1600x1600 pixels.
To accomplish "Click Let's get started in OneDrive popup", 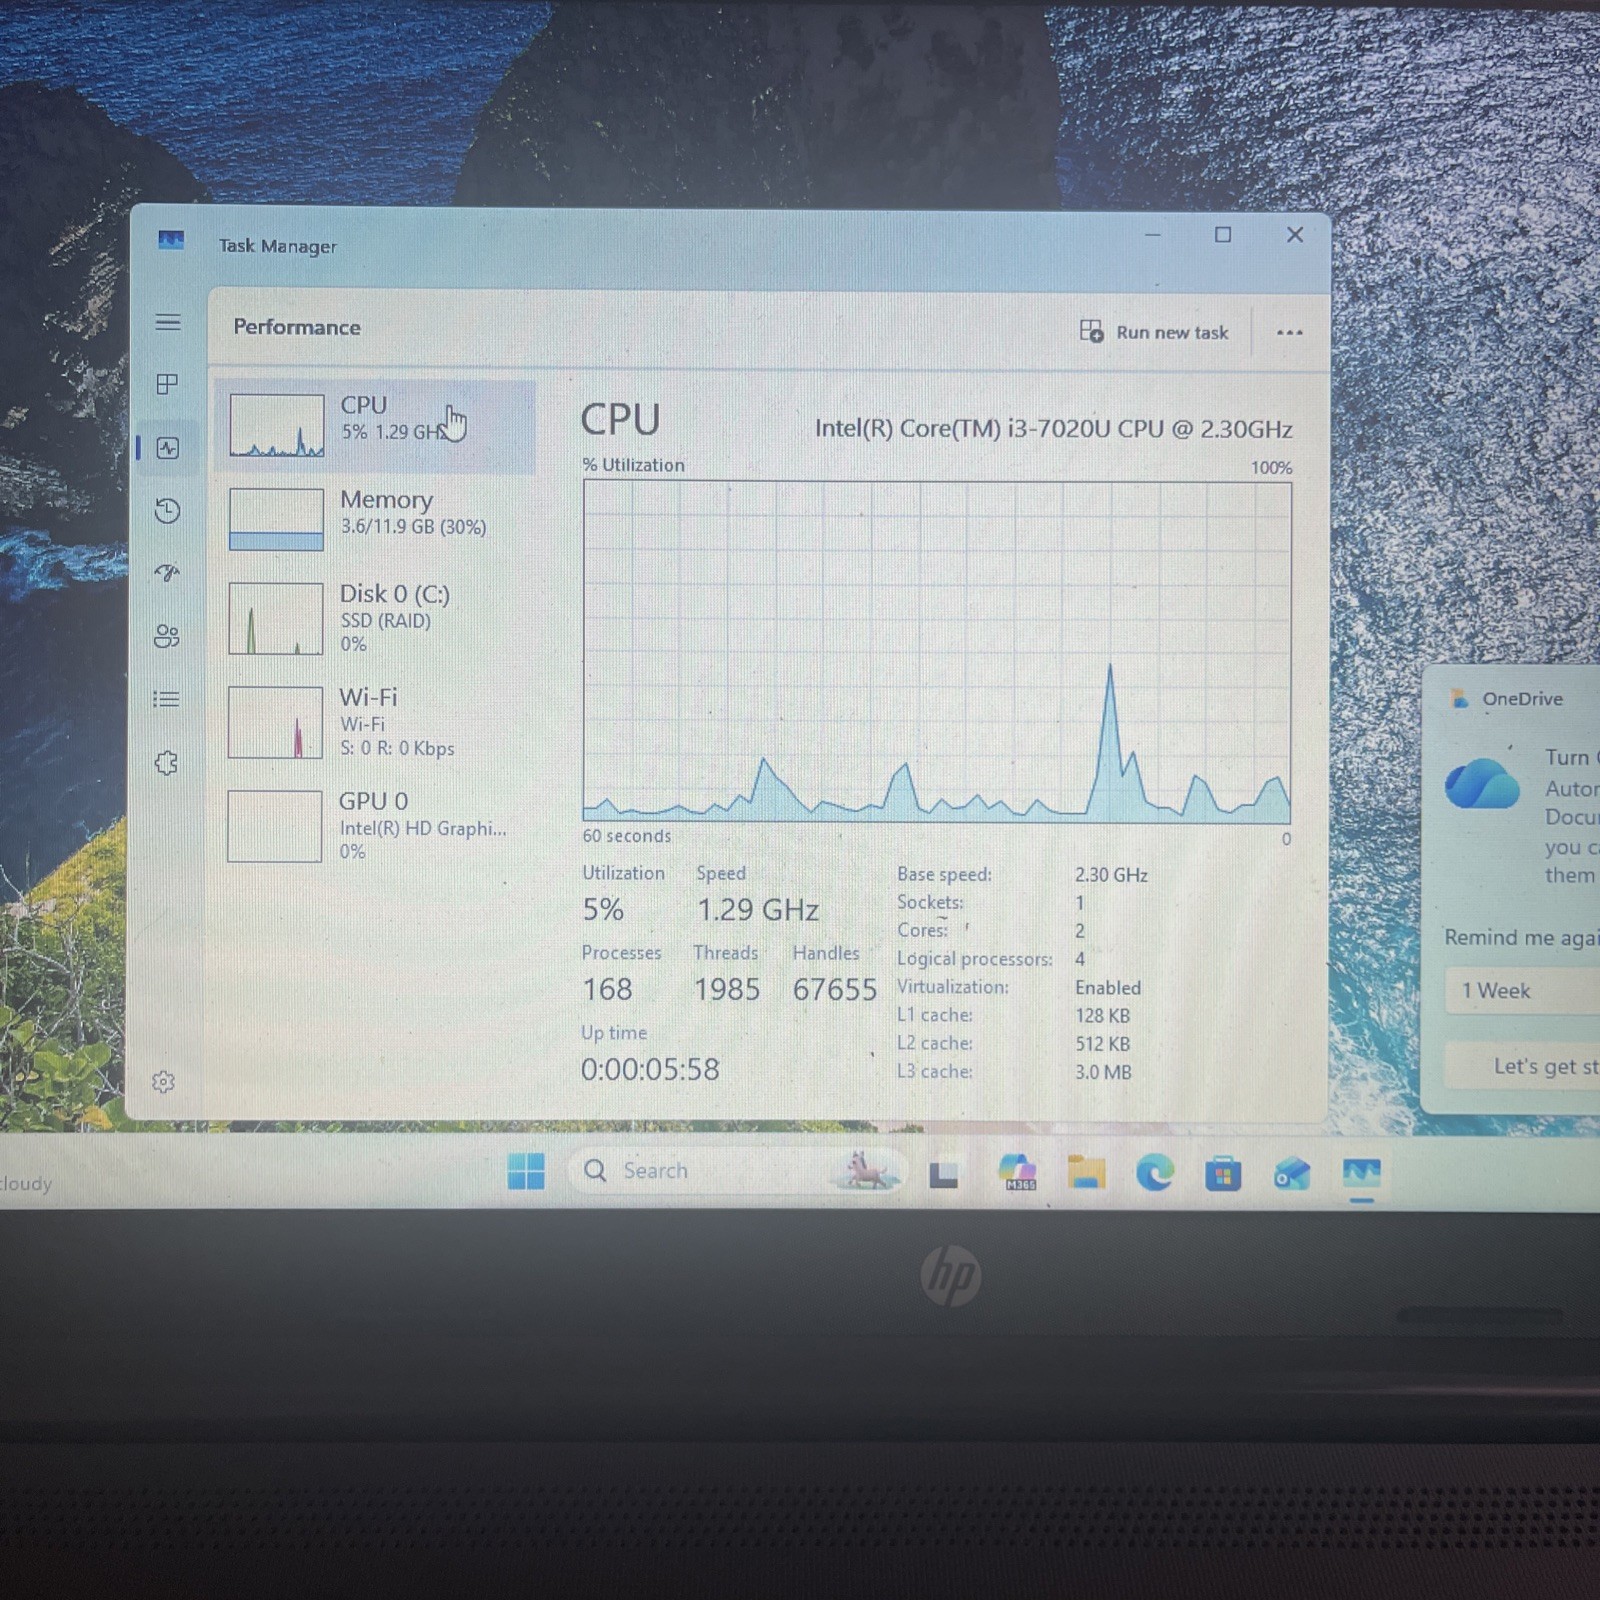I will click(x=1522, y=1066).
